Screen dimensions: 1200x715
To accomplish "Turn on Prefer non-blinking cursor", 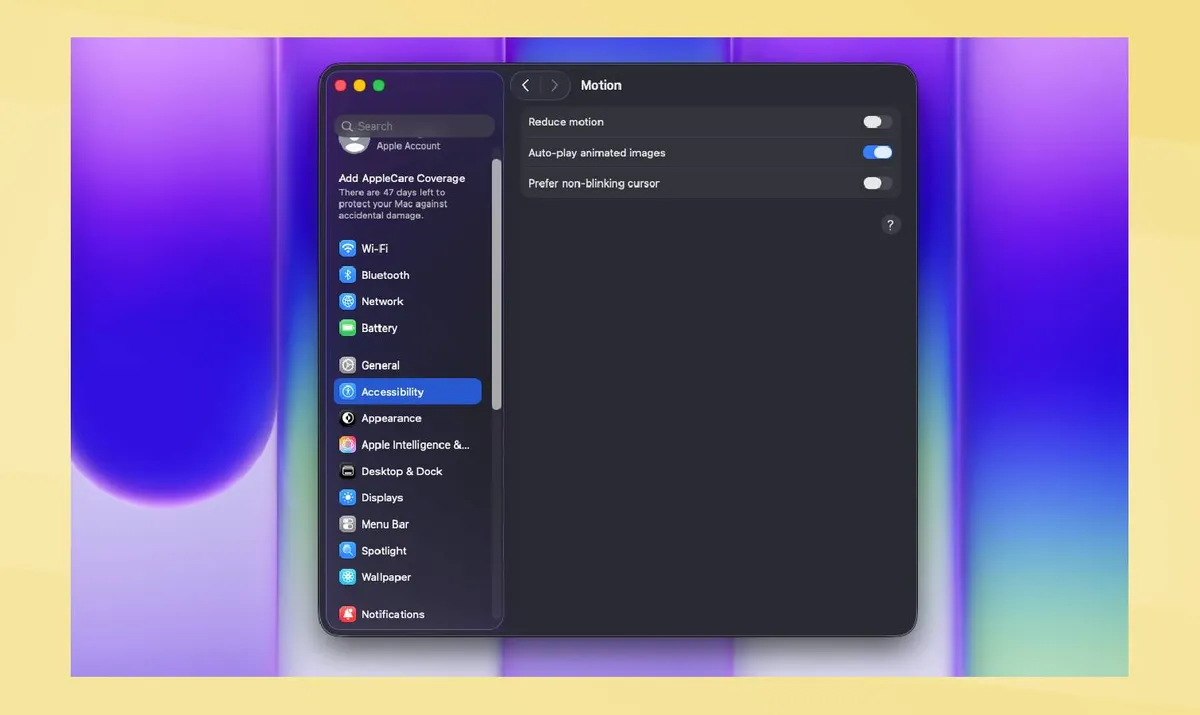I will (877, 183).
